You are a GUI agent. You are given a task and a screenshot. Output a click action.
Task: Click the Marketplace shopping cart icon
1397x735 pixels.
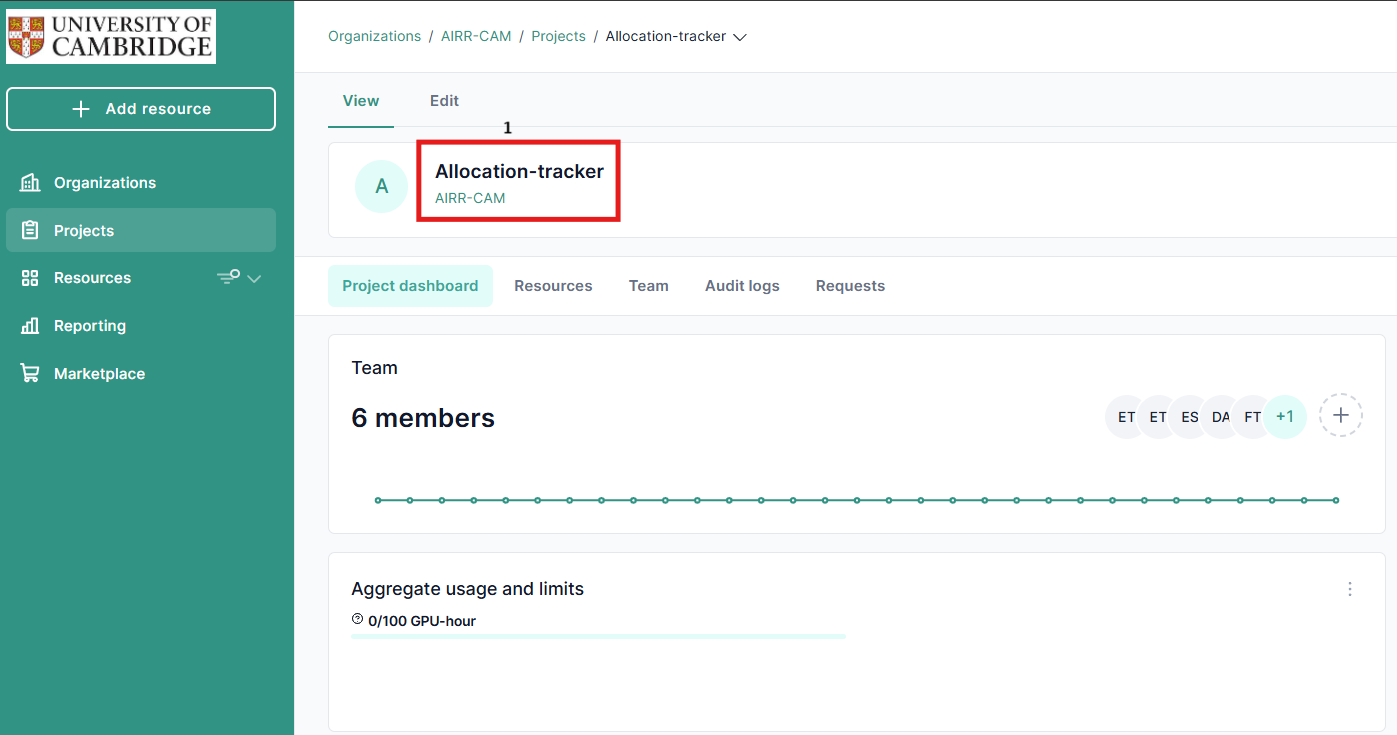point(30,374)
